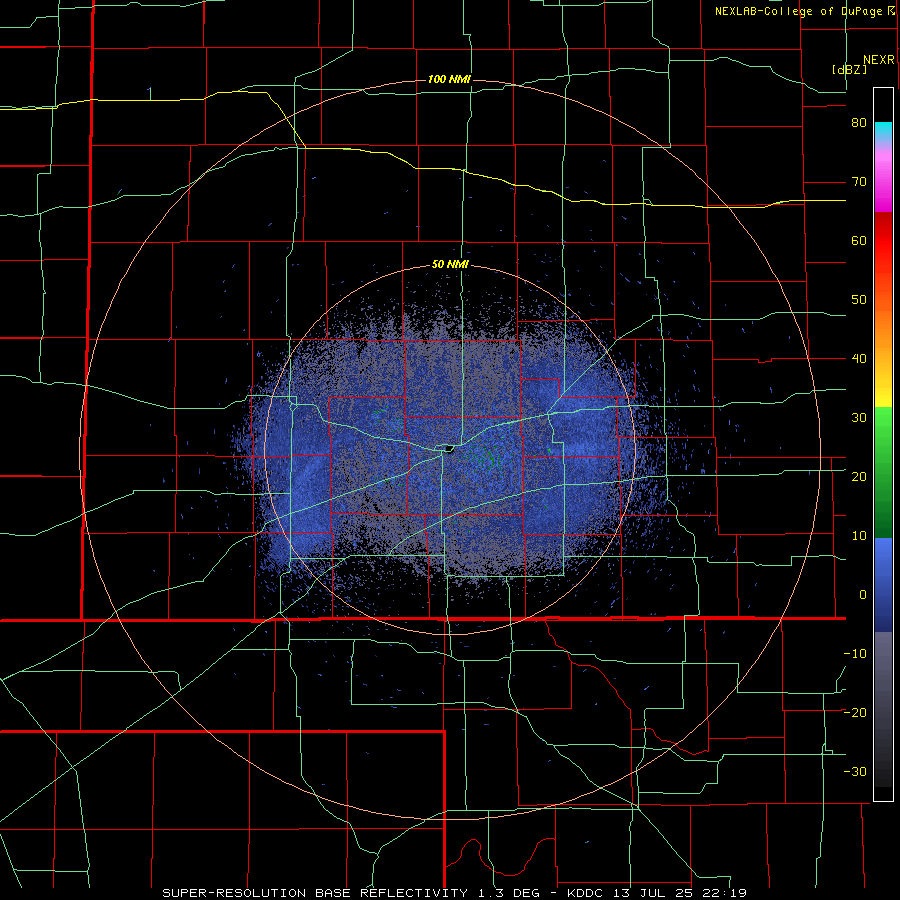Image resolution: width=900 pixels, height=900 pixels.
Task: Click the [dBZ] units label
Action: 849,69
